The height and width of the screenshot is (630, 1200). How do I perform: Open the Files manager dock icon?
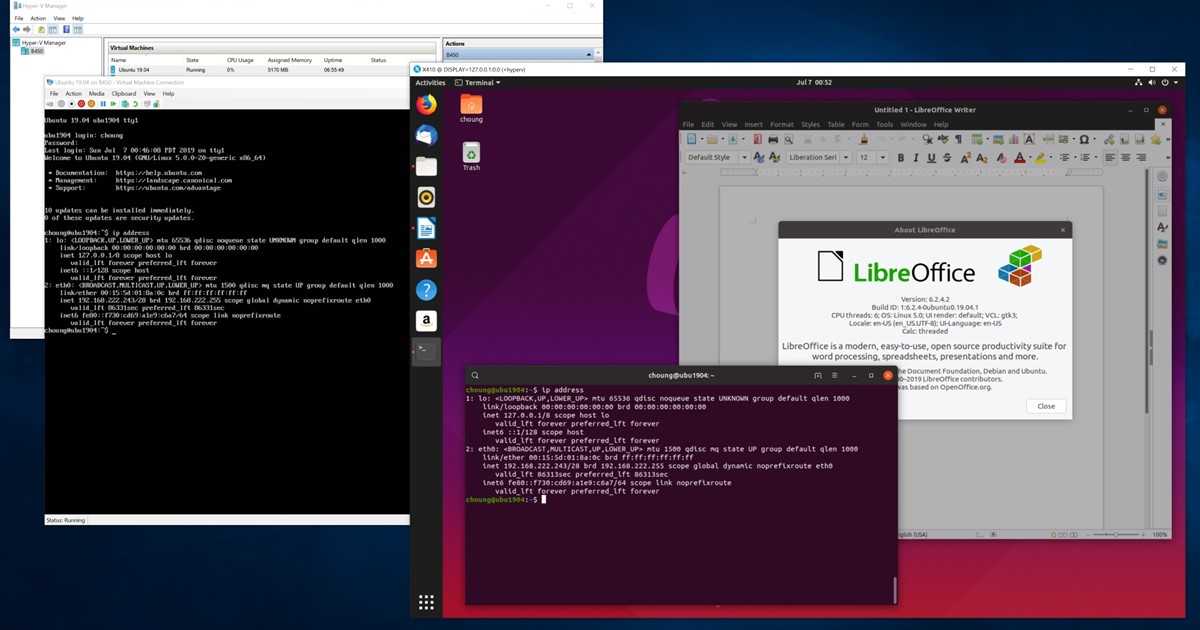click(x=426, y=166)
